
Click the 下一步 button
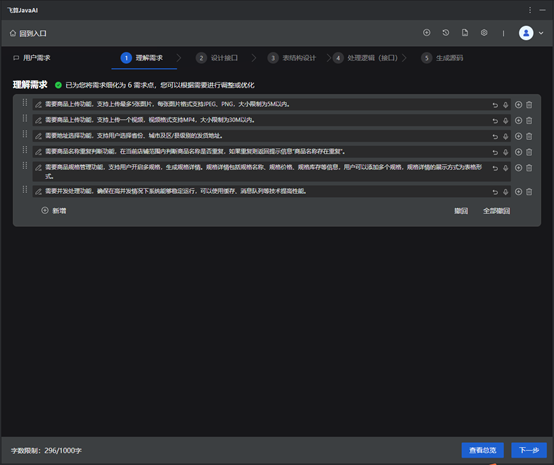(x=529, y=450)
